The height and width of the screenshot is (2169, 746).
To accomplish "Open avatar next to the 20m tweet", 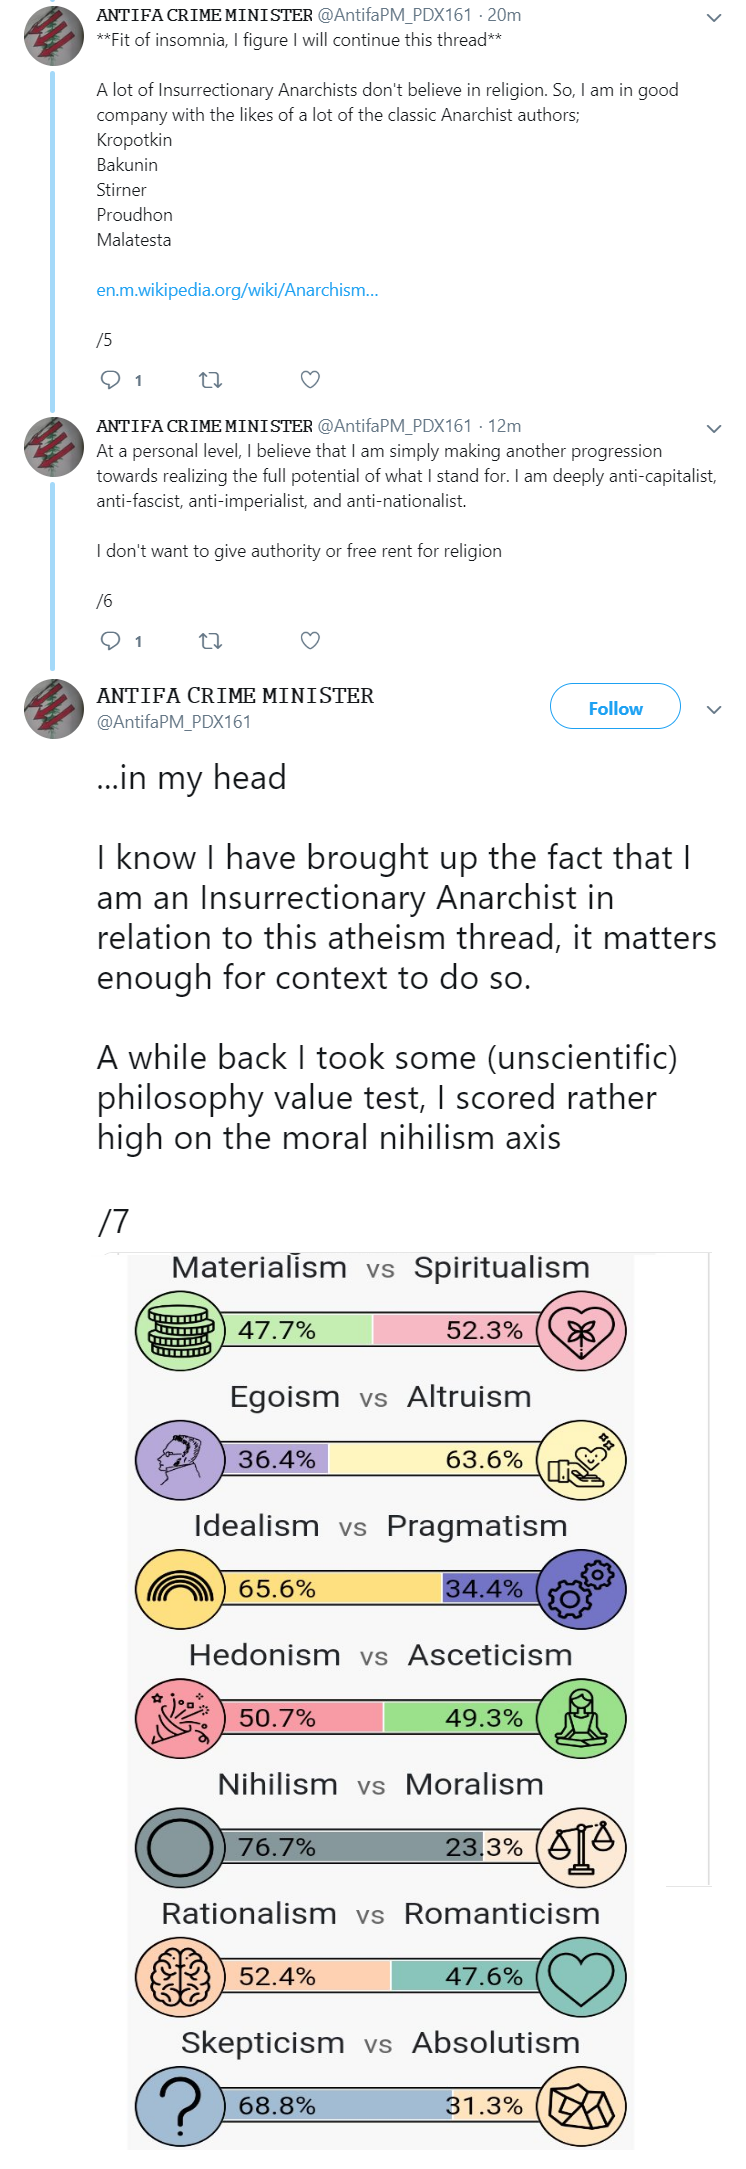I will [x=54, y=35].
